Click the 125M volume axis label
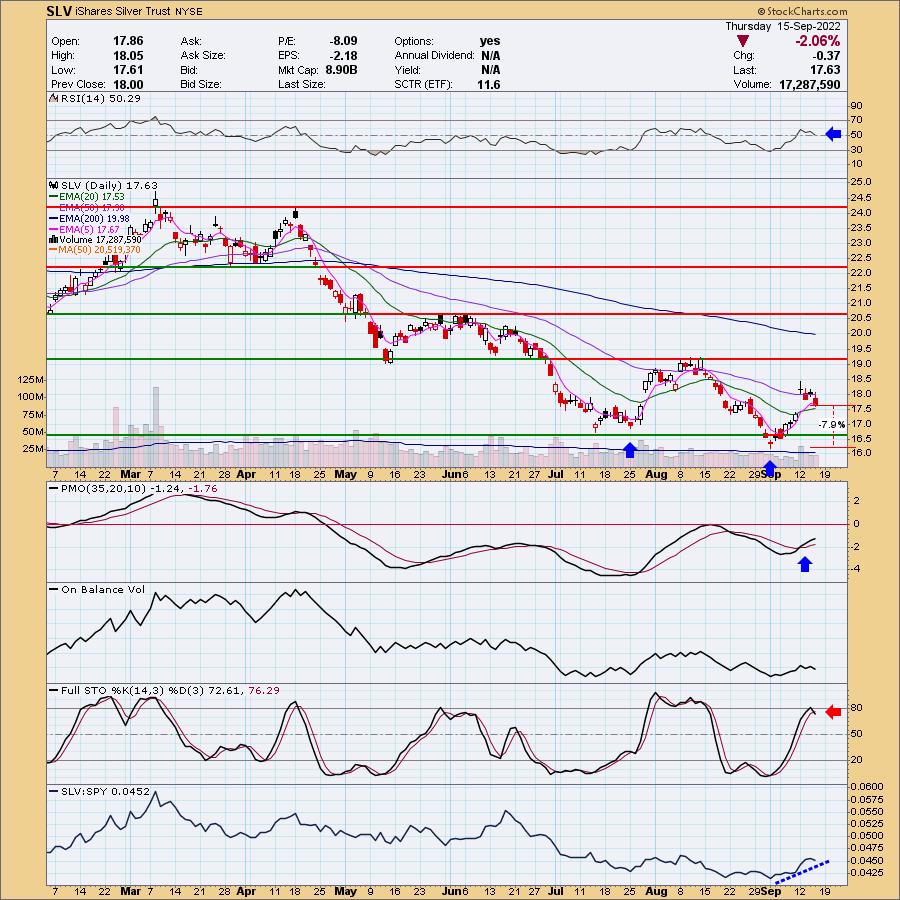 point(32,380)
